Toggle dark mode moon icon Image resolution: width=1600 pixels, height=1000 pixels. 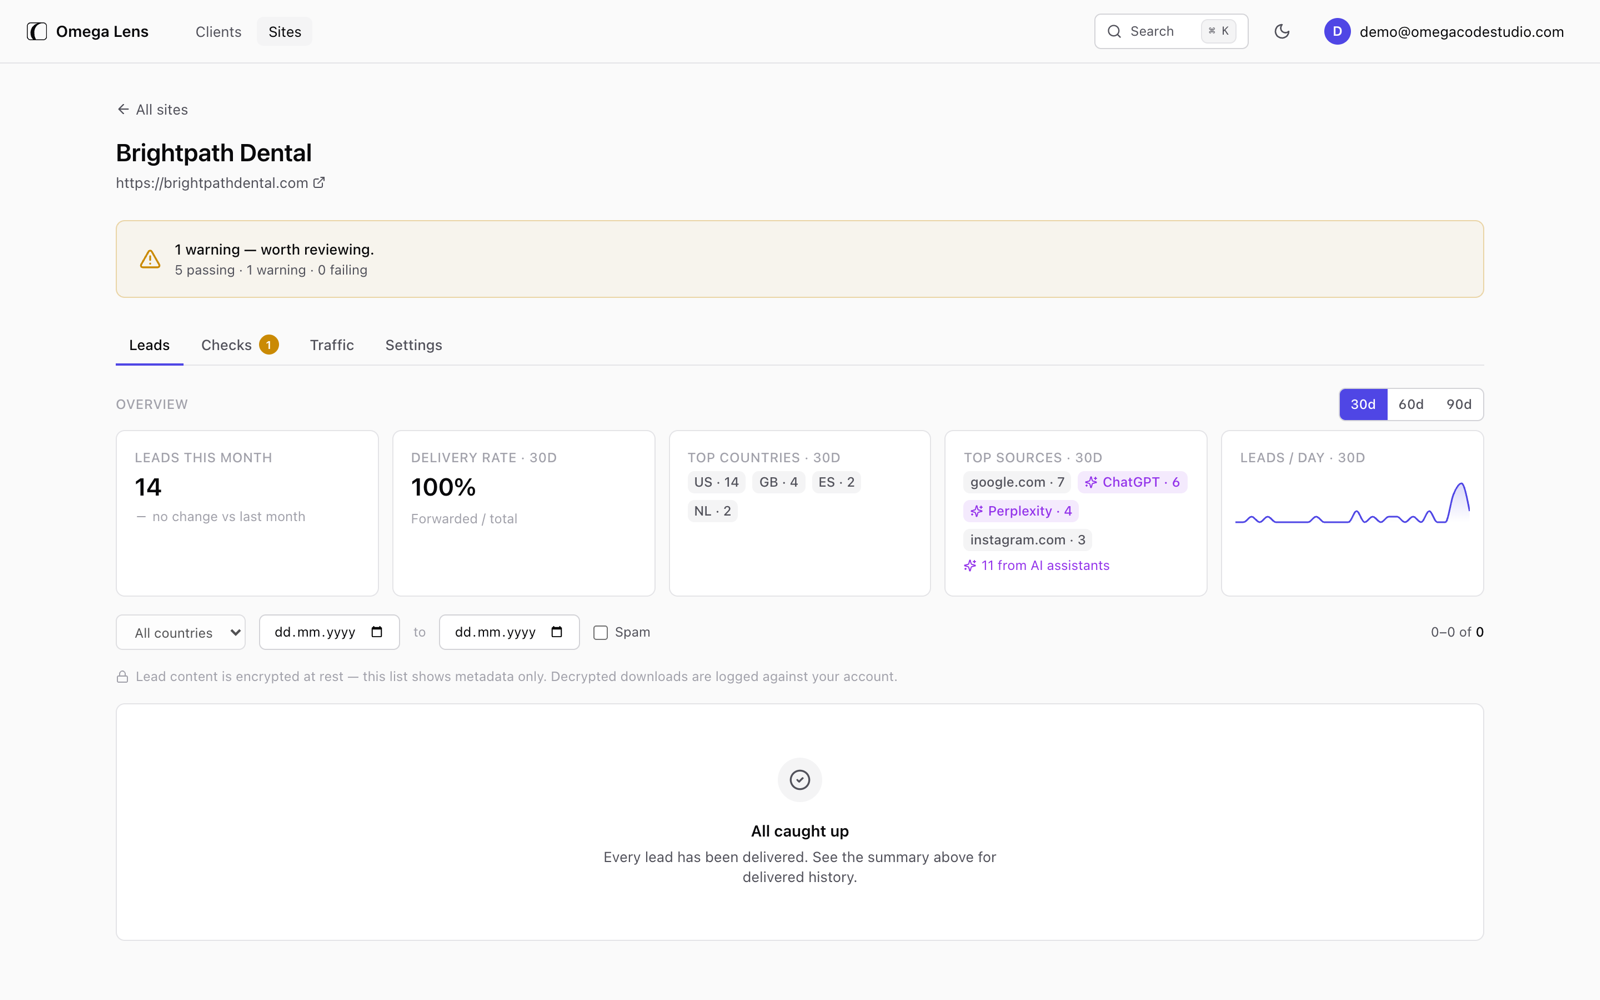click(1282, 32)
